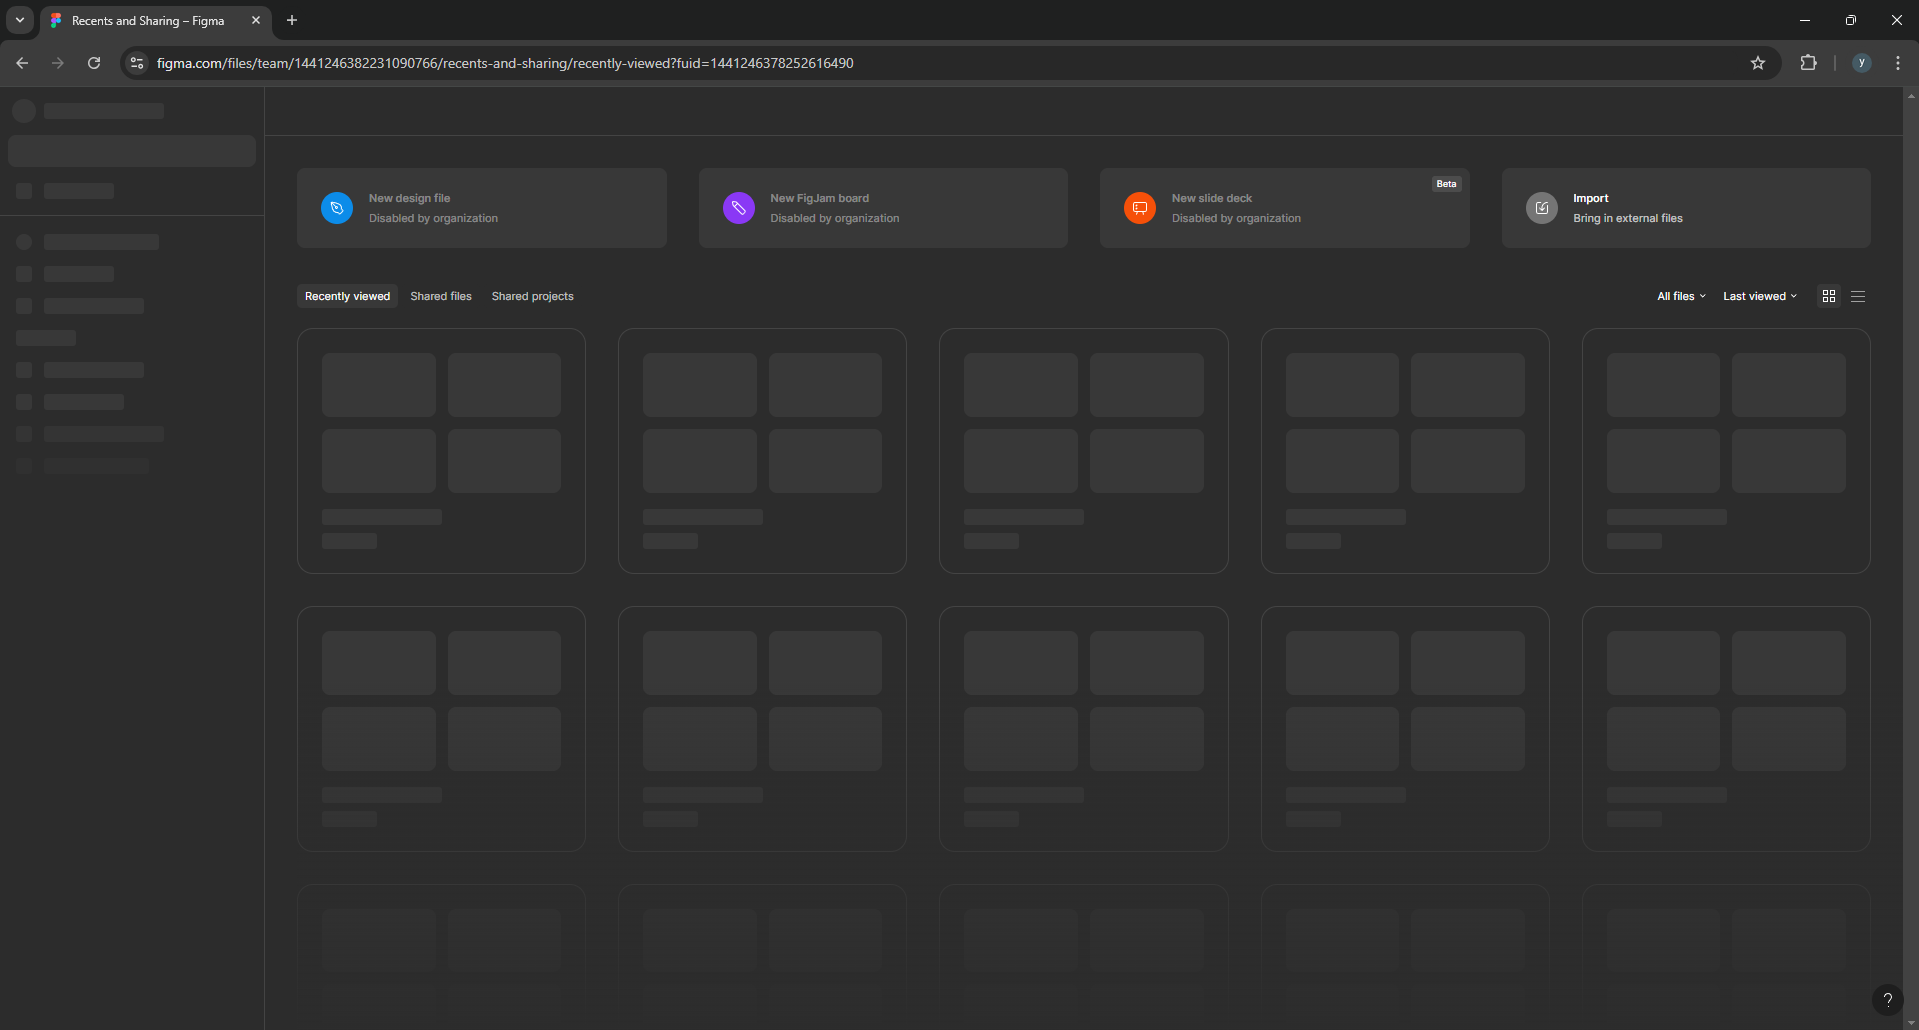Open the Chrome three-dot menu

[1898, 63]
